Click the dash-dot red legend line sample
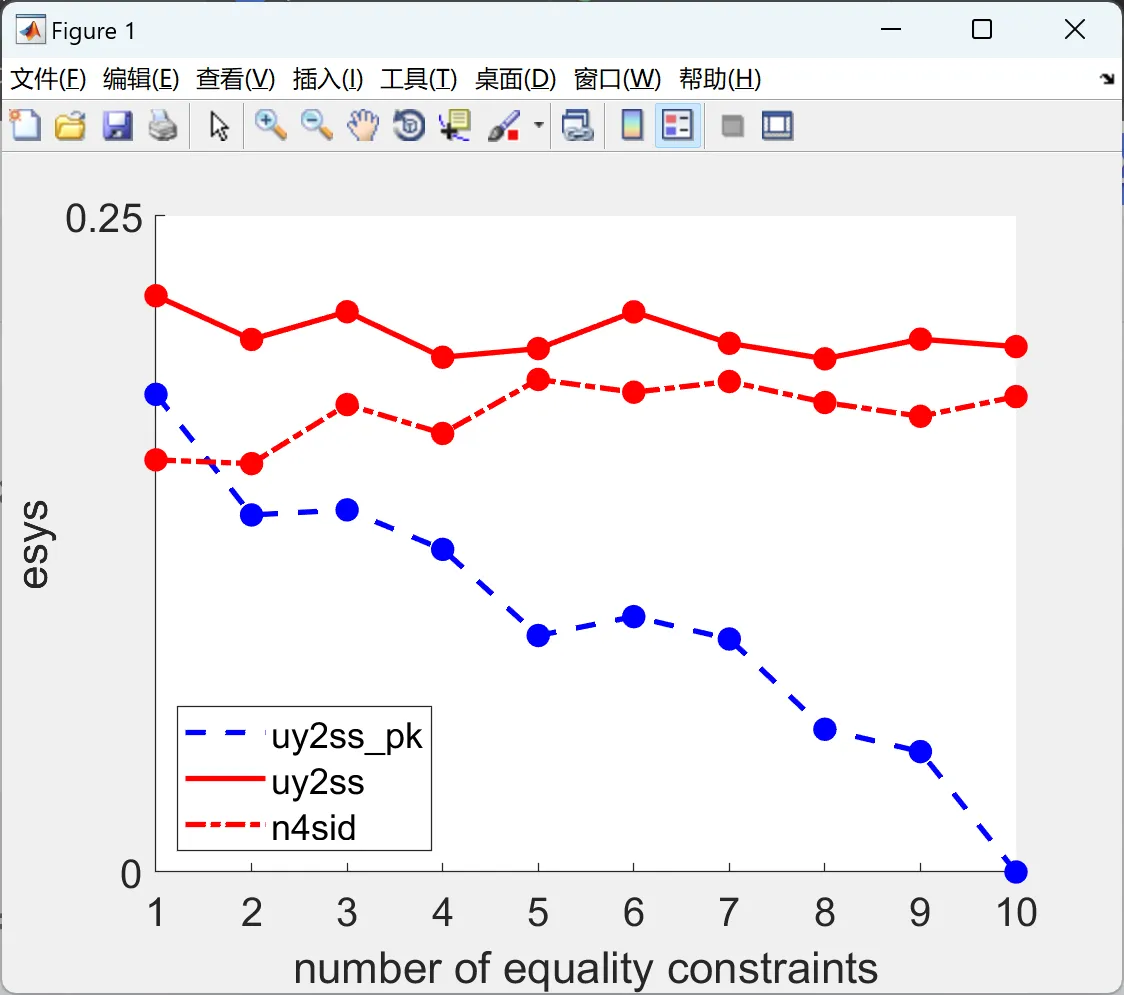 click(225, 824)
